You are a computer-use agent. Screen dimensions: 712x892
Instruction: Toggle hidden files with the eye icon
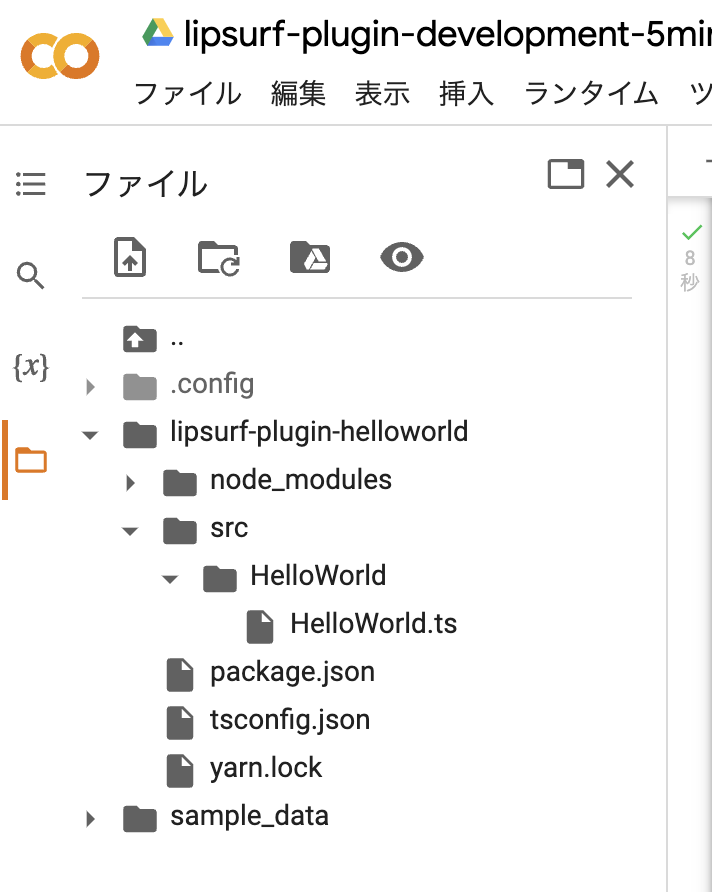pos(401,257)
